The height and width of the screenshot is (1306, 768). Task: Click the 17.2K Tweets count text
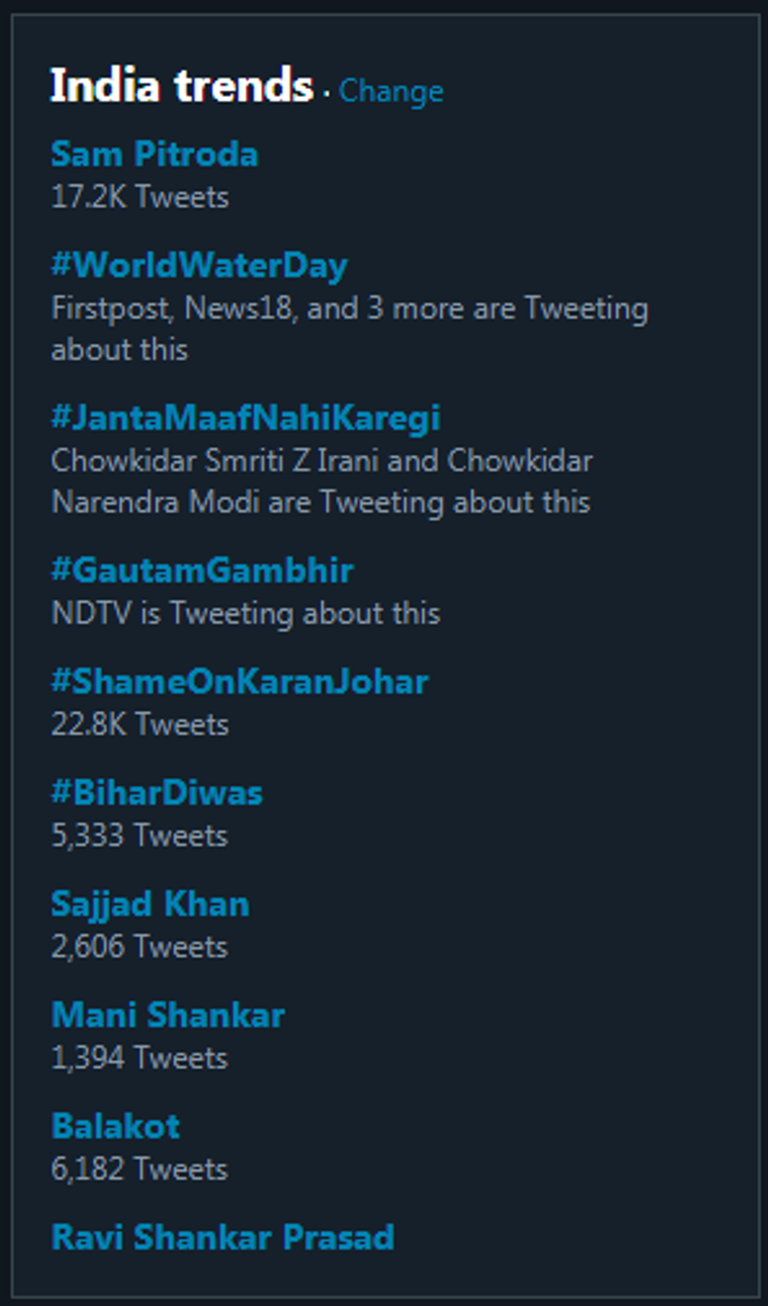click(140, 197)
